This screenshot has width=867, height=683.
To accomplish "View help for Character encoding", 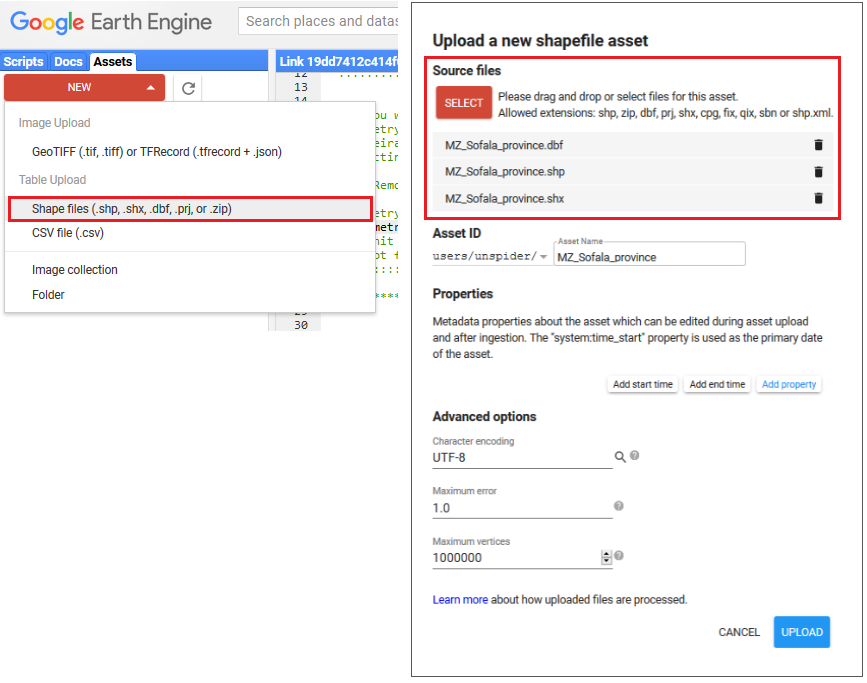I will point(636,454).
